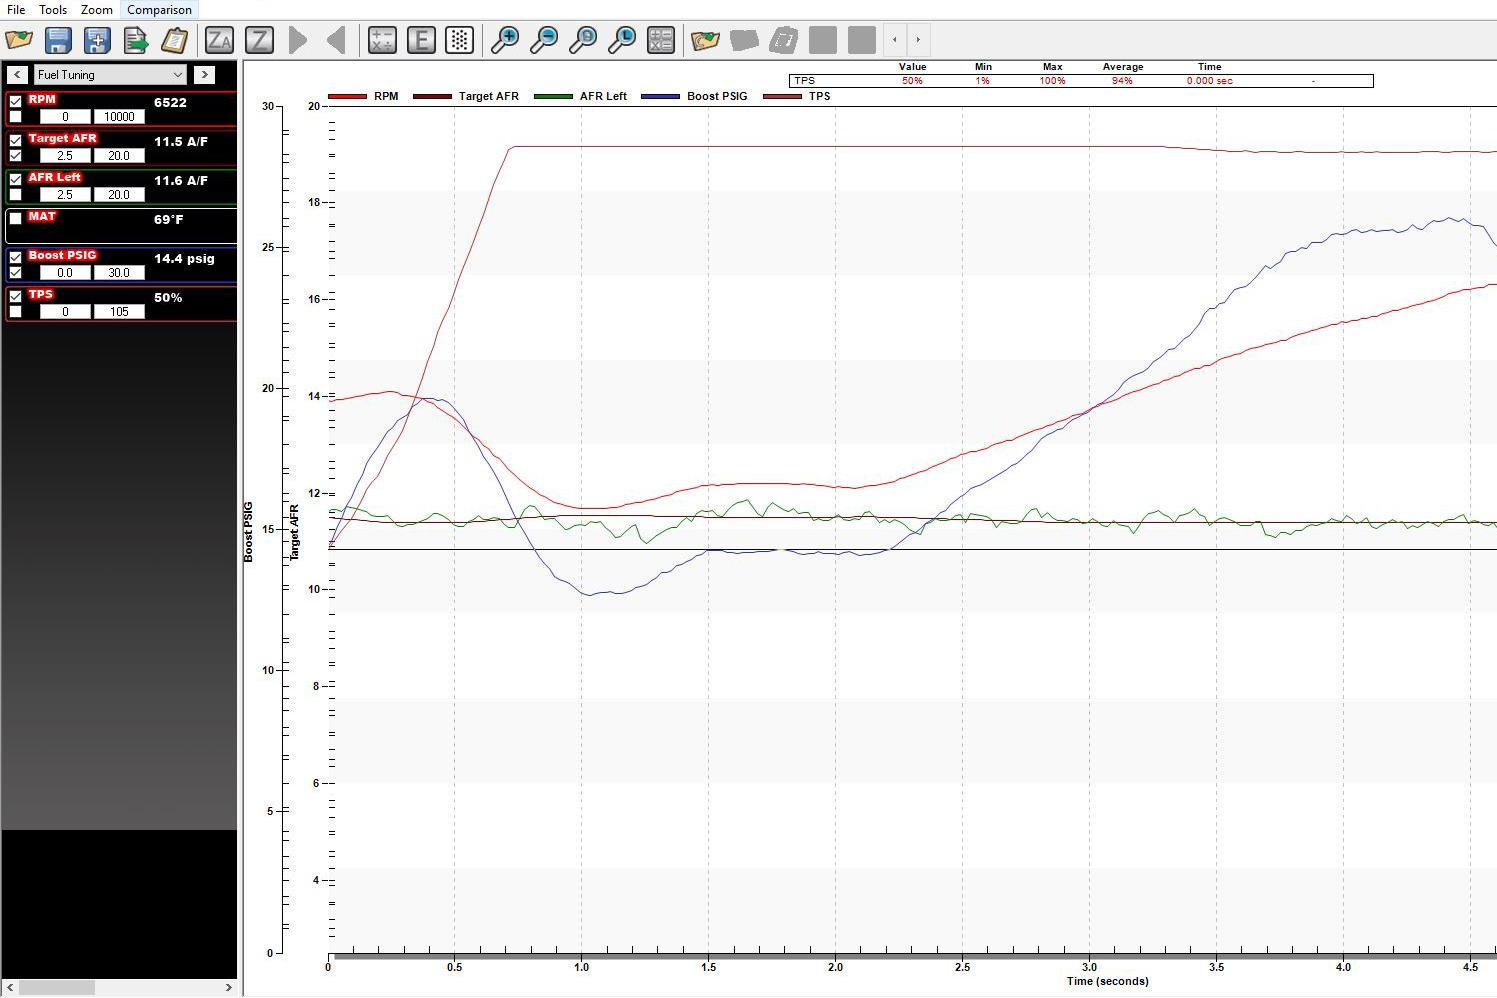Click the Z zoom toolbar button
This screenshot has height=998, width=1497.
[259, 41]
